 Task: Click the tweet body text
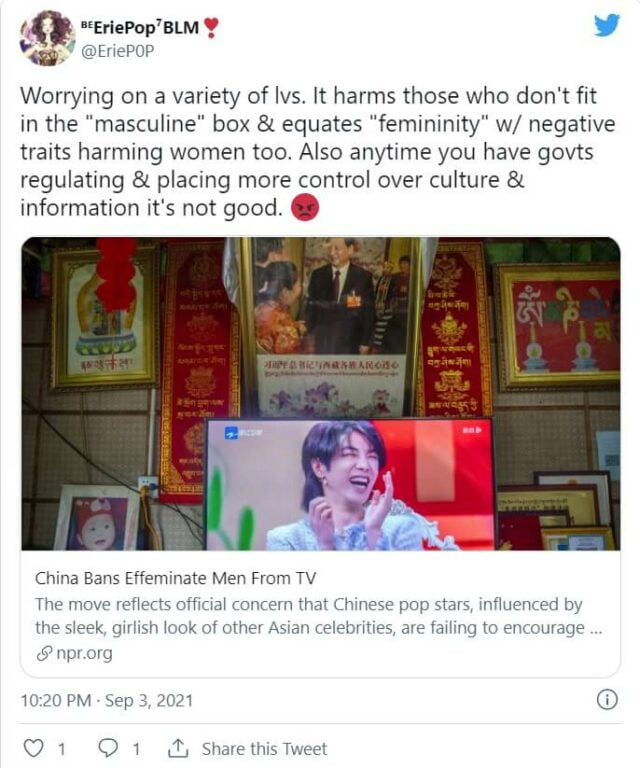(x=317, y=152)
